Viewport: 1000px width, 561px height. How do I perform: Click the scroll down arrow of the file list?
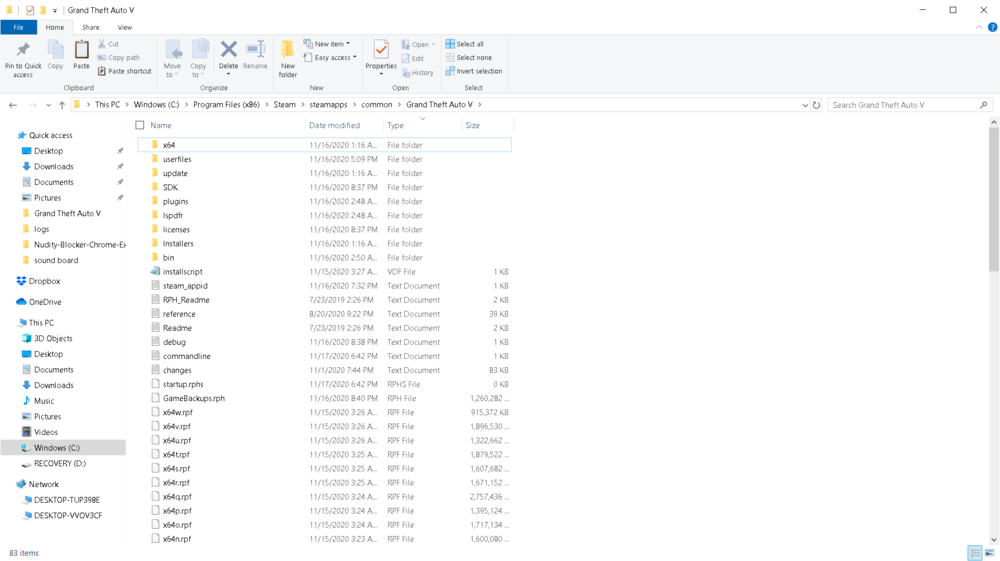click(994, 540)
